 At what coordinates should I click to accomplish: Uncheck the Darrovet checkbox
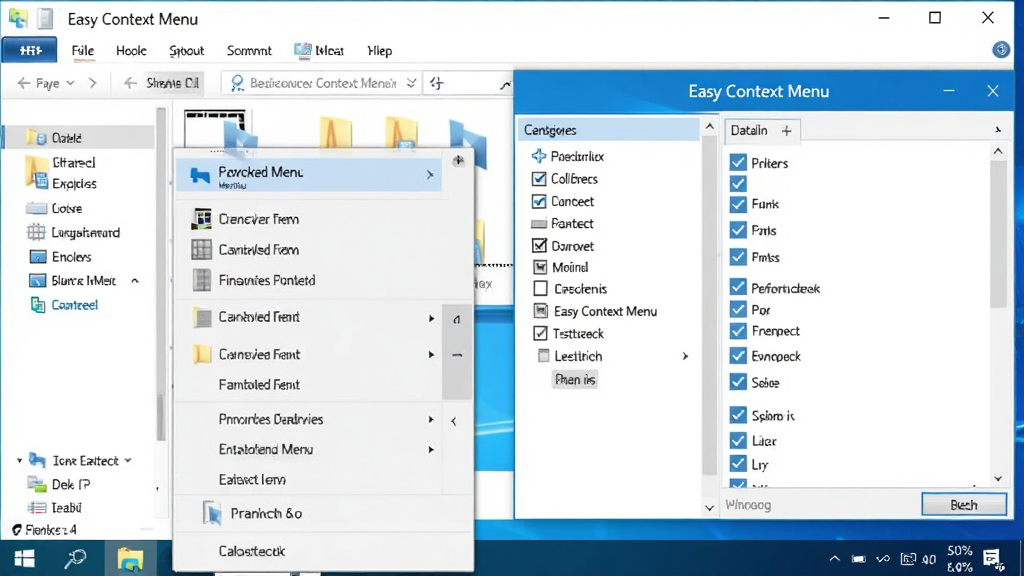click(x=539, y=246)
